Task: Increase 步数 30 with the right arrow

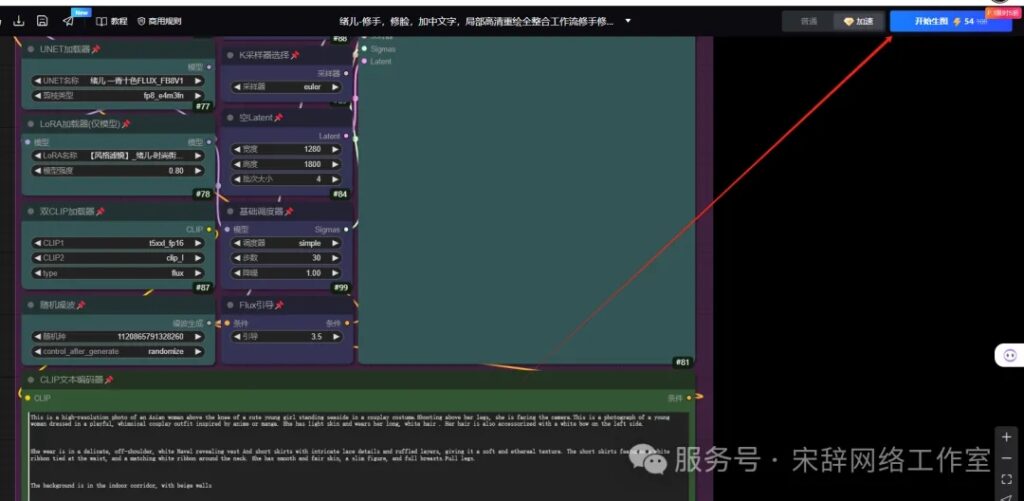Action: (x=335, y=258)
